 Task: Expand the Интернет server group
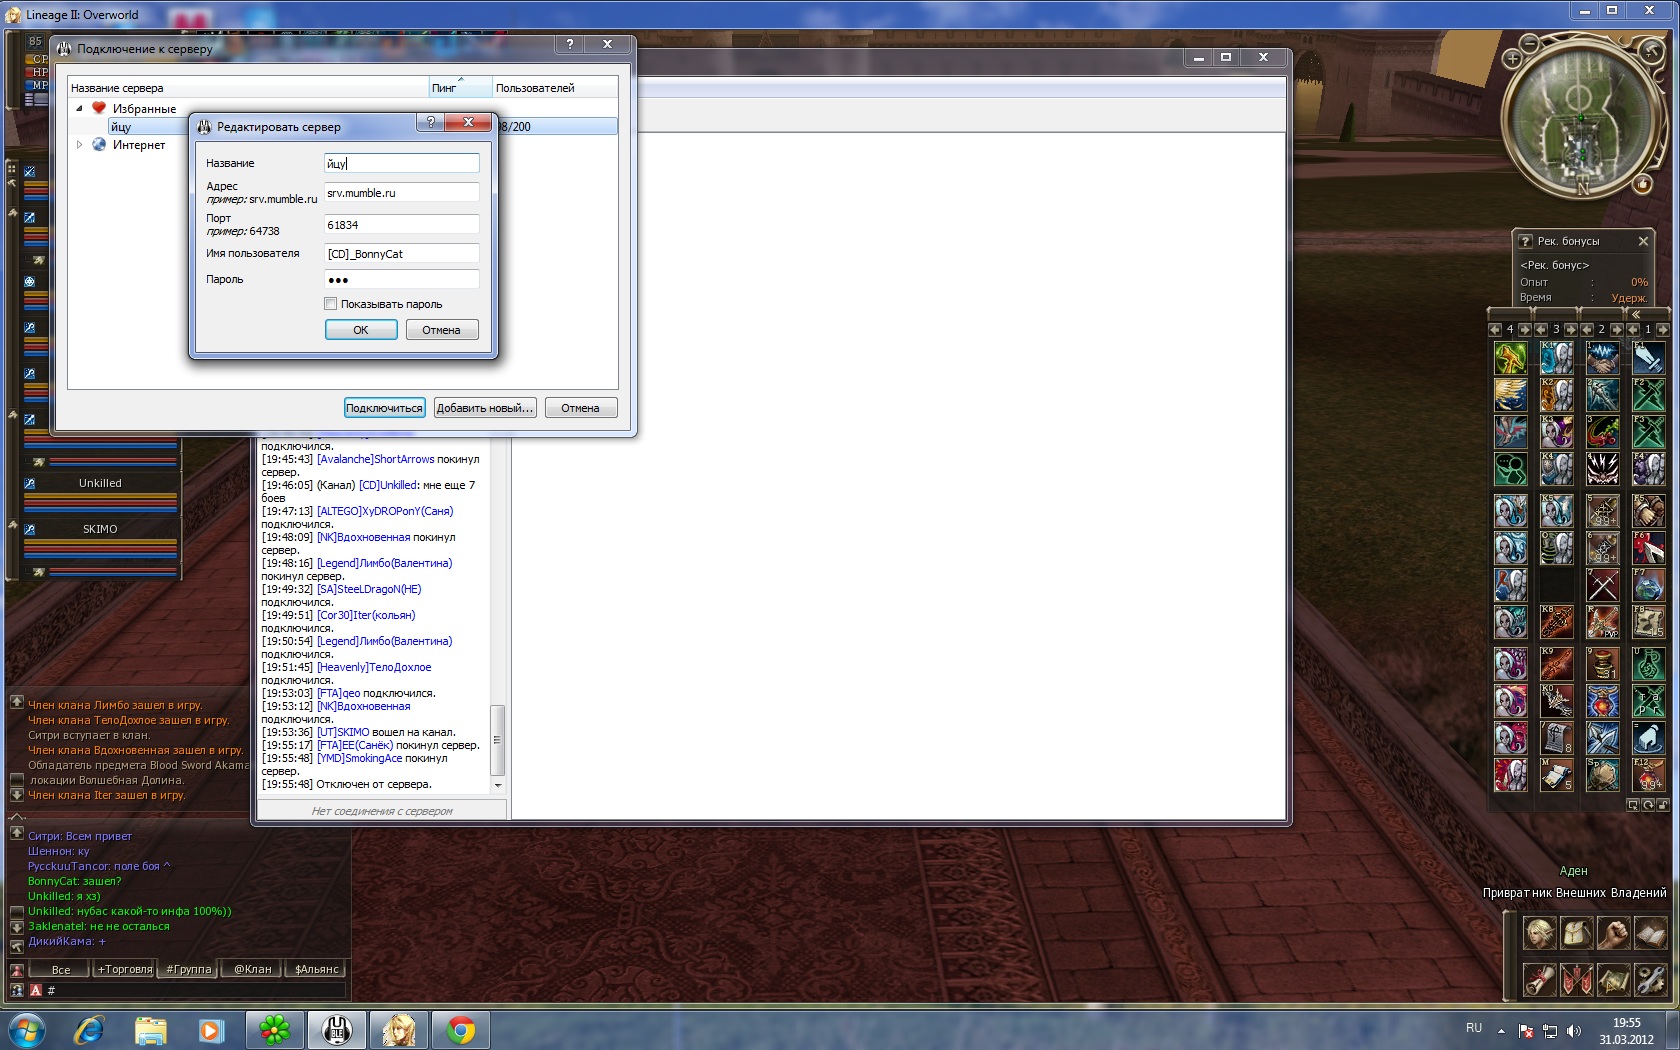[80, 144]
